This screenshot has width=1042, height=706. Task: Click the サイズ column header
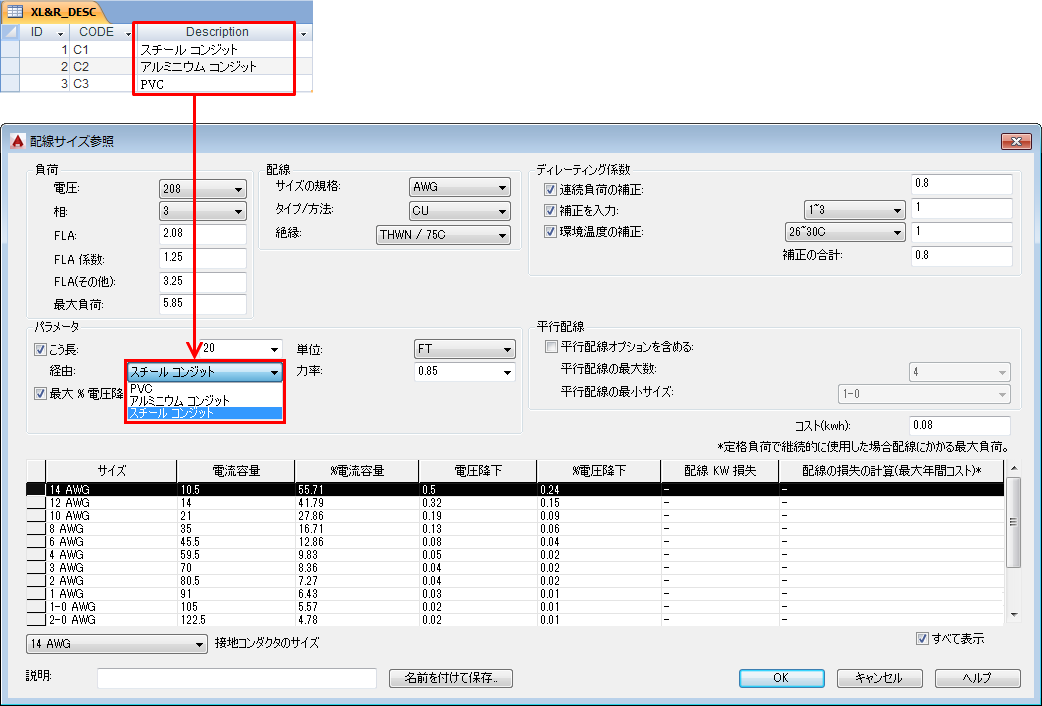point(111,471)
